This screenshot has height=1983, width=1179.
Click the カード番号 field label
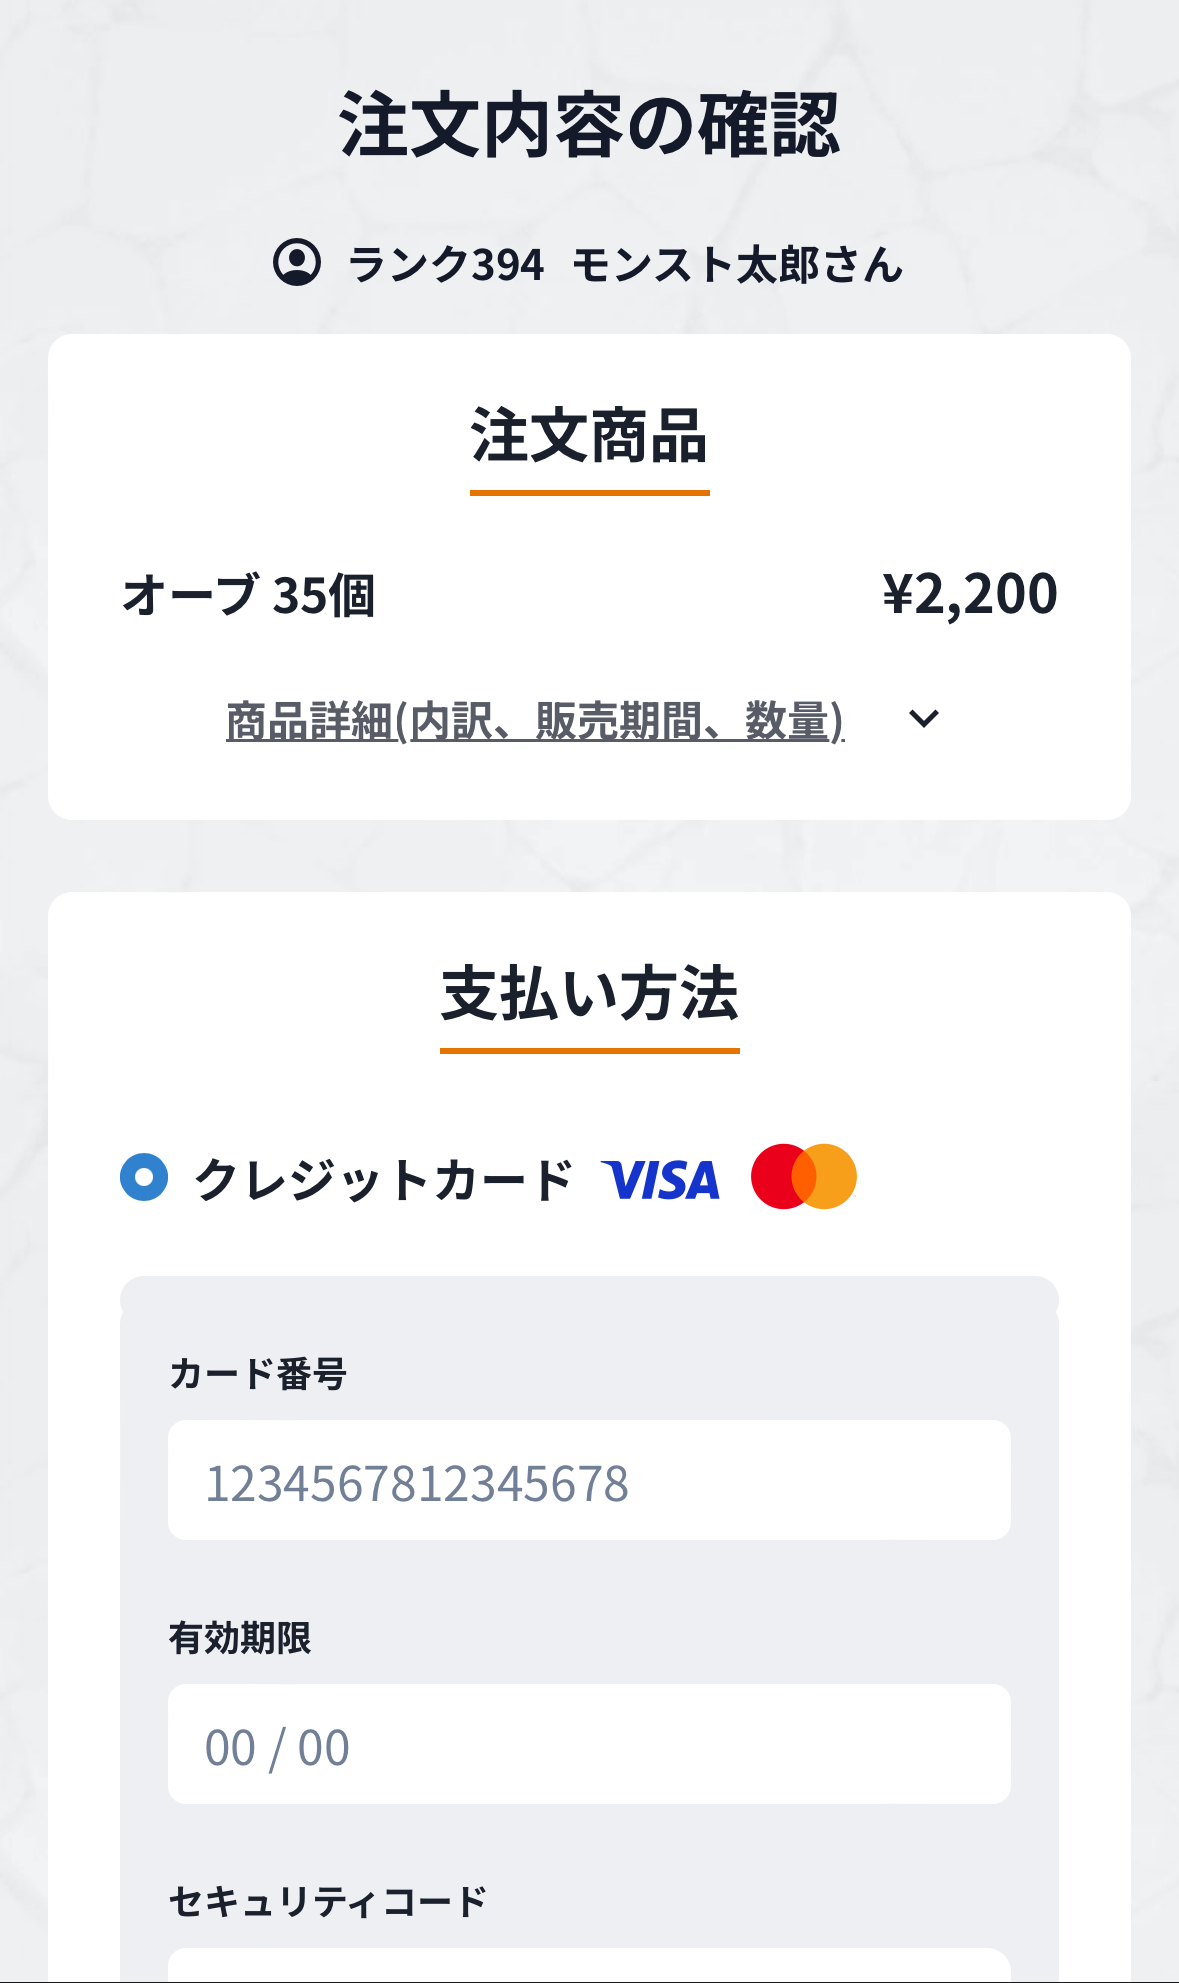click(258, 1373)
